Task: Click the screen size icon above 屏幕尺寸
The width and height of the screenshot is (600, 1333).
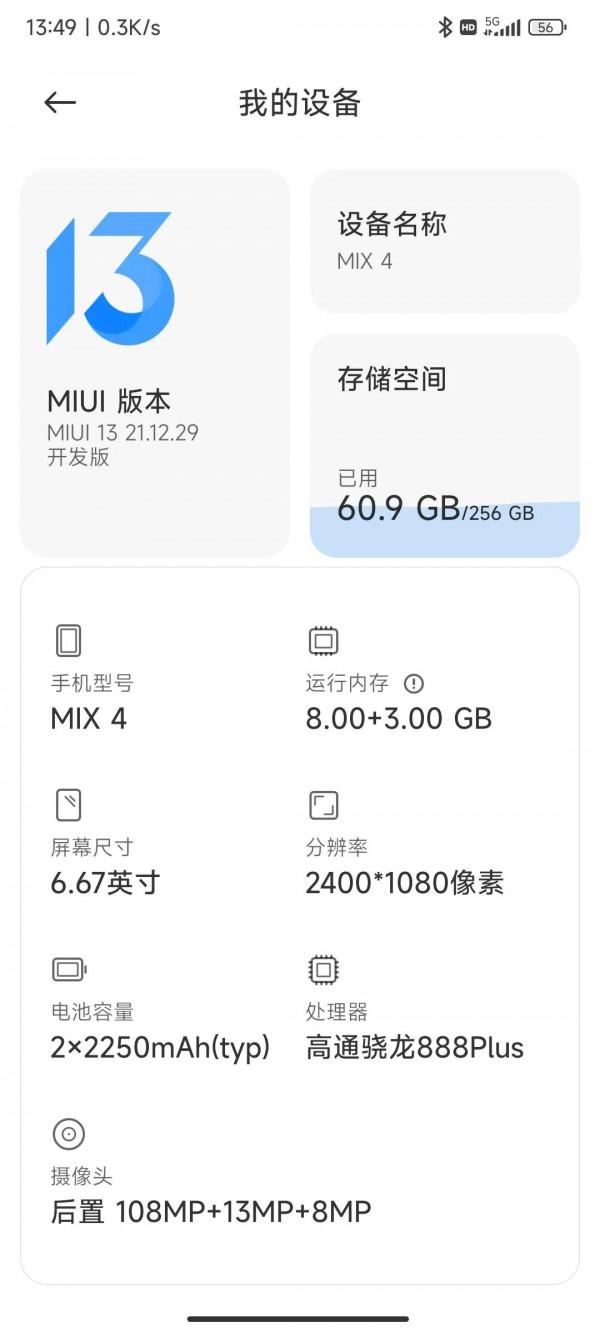Action: tap(68, 805)
